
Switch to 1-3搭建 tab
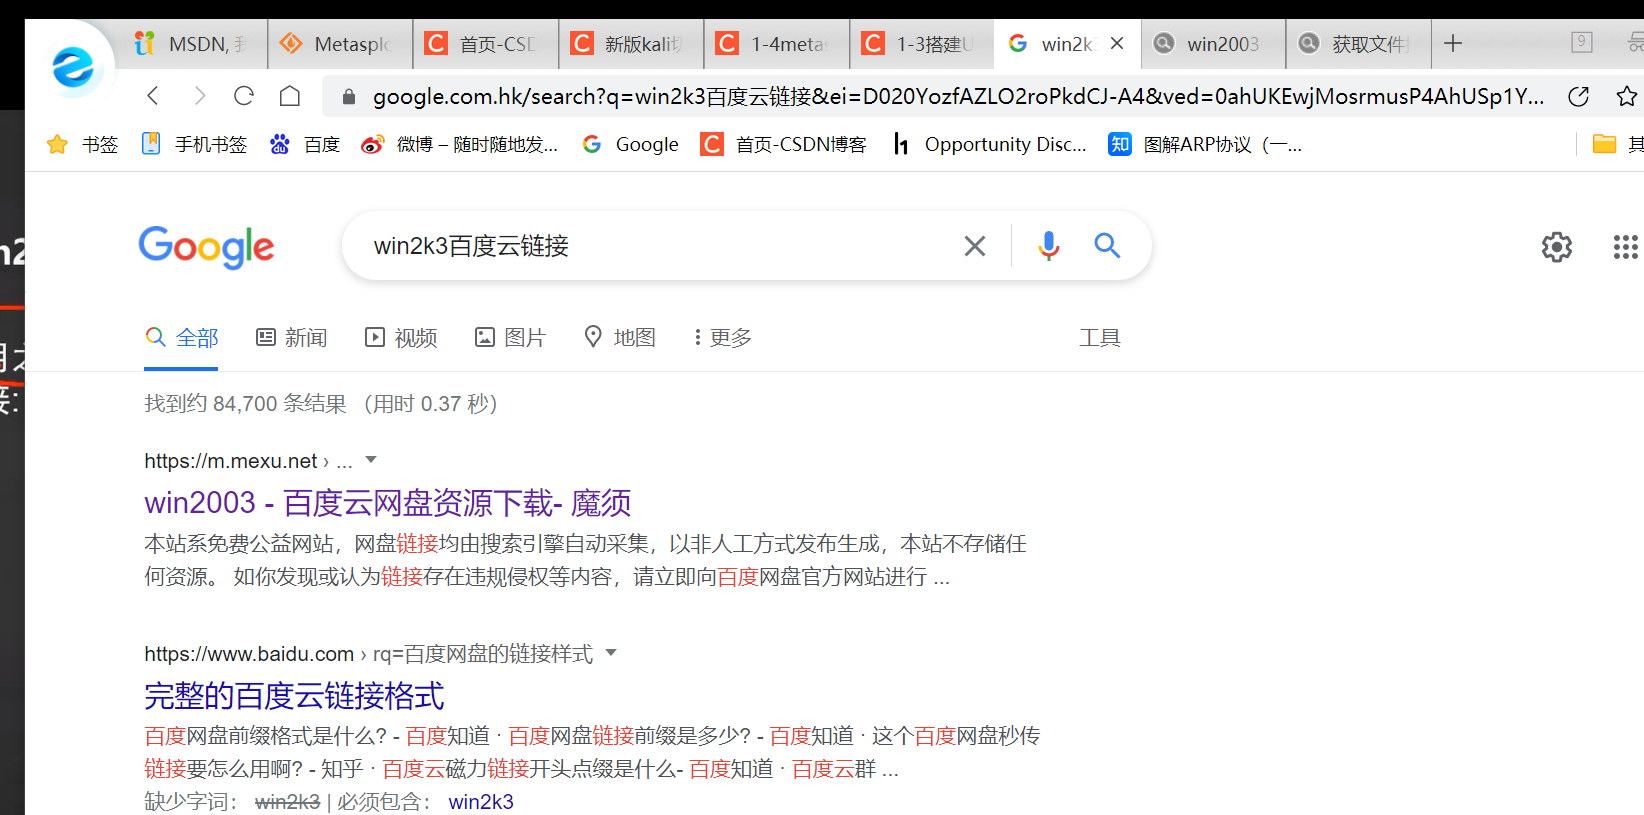click(921, 44)
